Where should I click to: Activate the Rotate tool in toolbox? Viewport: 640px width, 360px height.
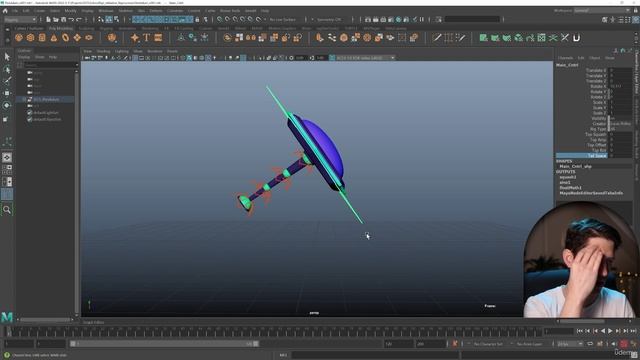pyautogui.click(x=7, y=105)
